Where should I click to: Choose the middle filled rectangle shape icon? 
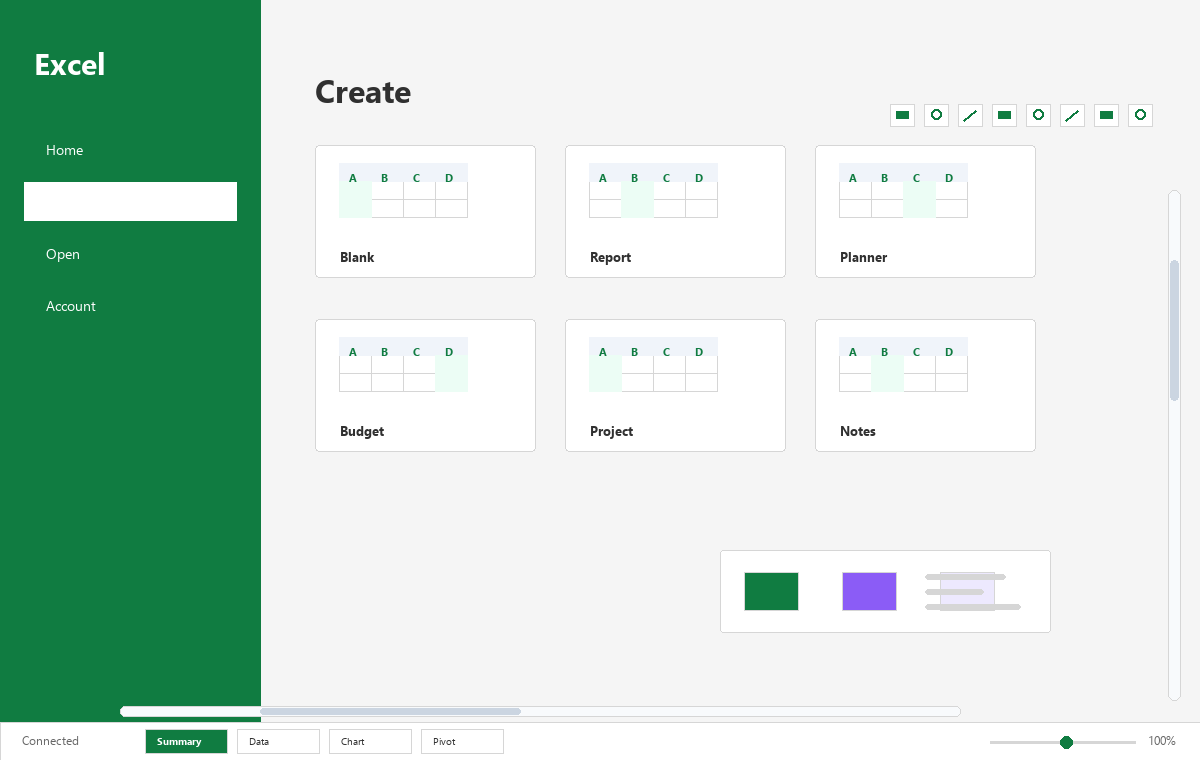click(1005, 115)
